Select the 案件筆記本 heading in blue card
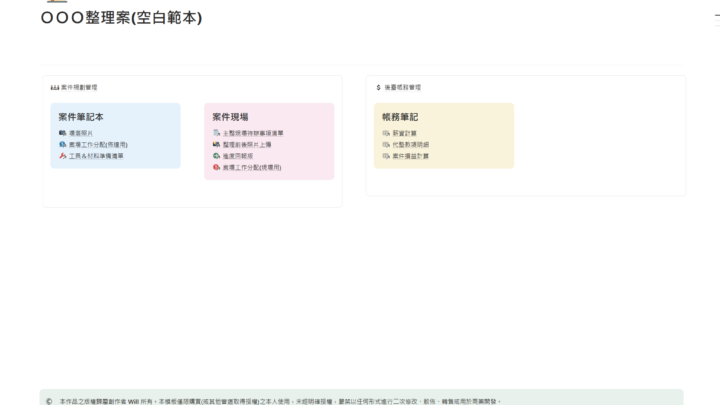Viewport: 720px width, 405px height. (x=81, y=117)
